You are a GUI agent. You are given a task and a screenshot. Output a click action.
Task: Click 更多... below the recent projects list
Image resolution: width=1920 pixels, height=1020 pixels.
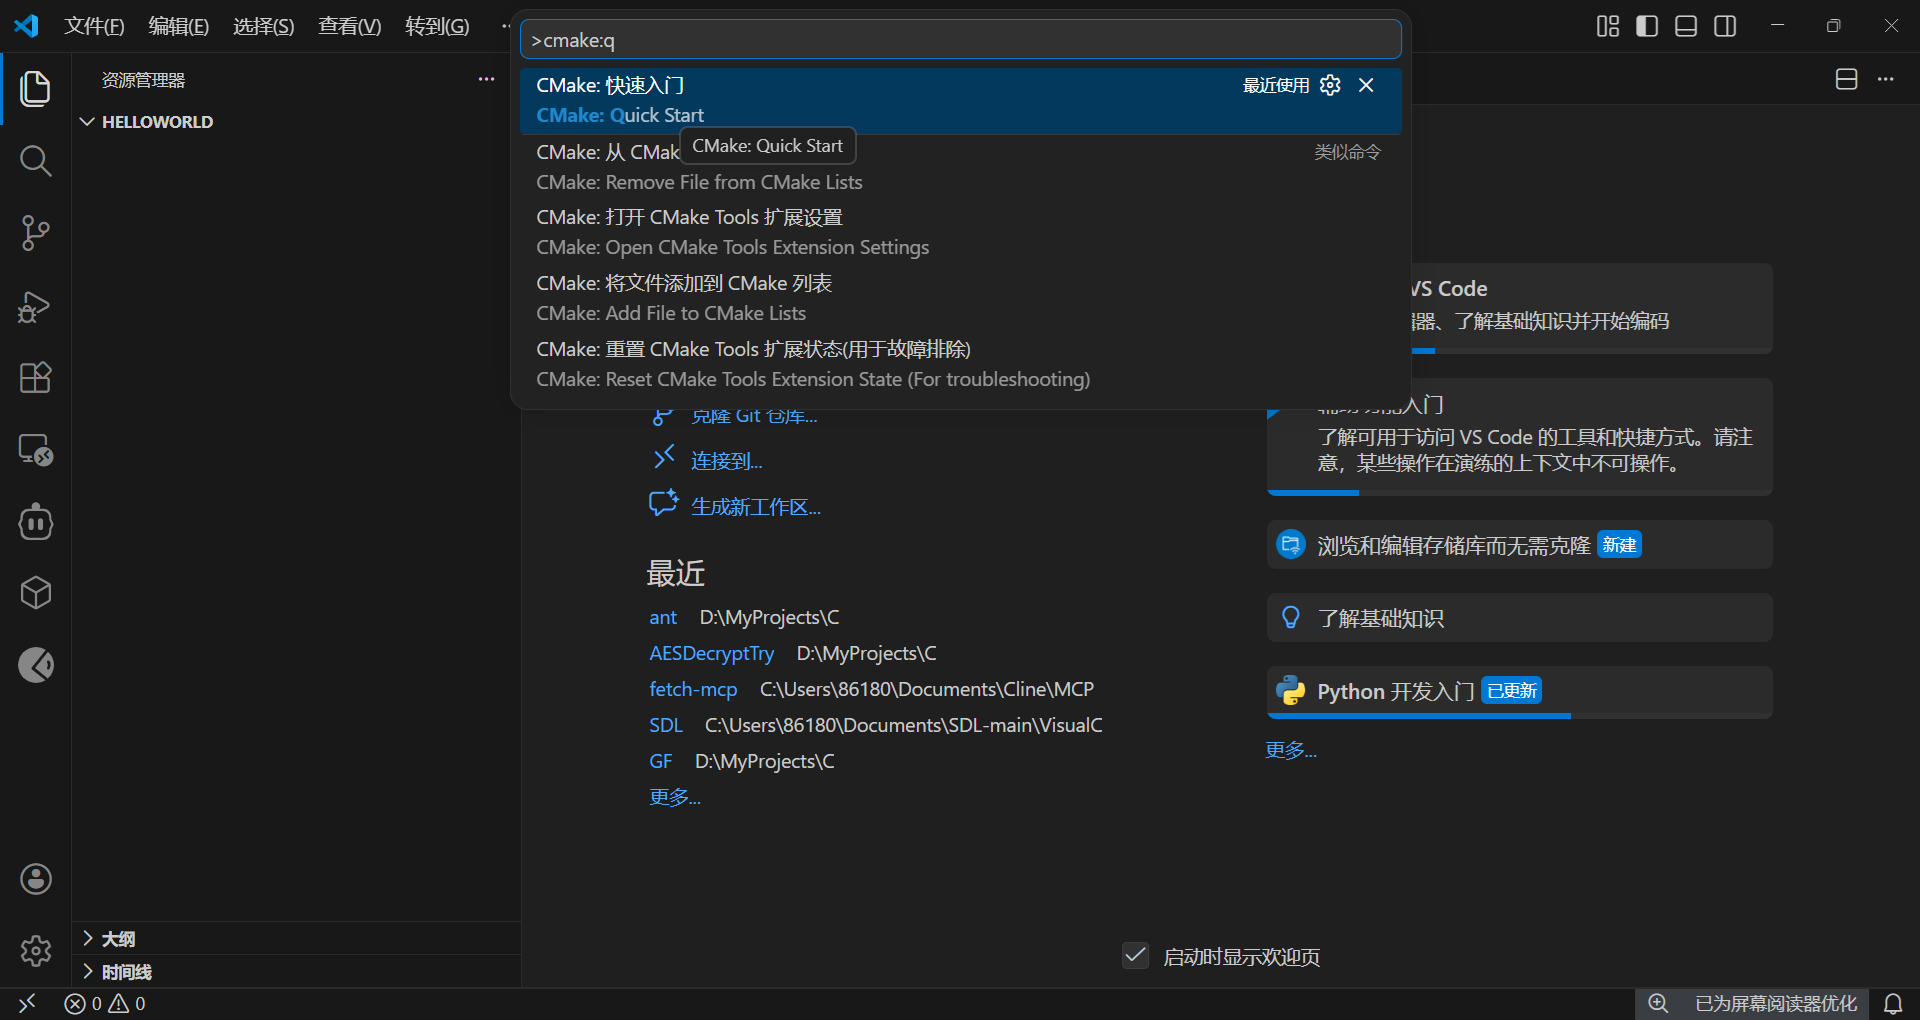[x=675, y=797]
